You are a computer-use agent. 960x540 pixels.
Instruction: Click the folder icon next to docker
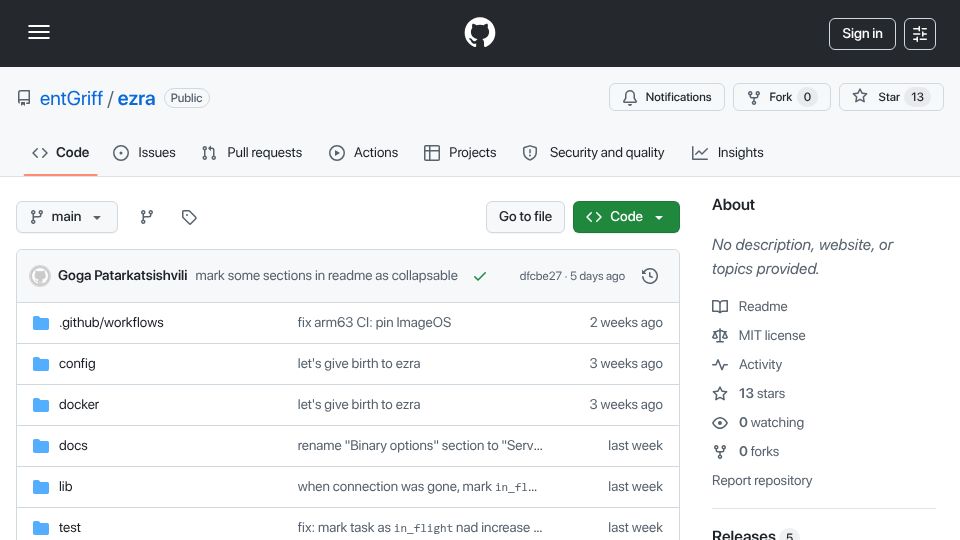coord(41,405)
